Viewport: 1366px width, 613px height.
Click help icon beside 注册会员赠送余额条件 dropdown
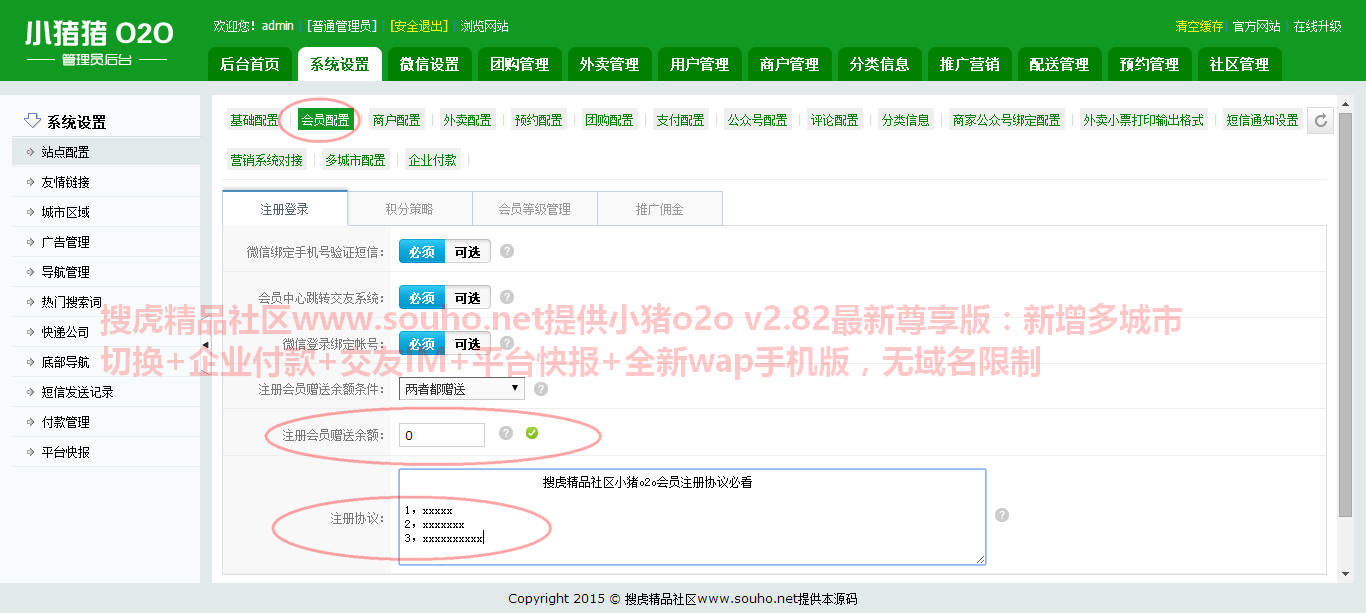541,389
